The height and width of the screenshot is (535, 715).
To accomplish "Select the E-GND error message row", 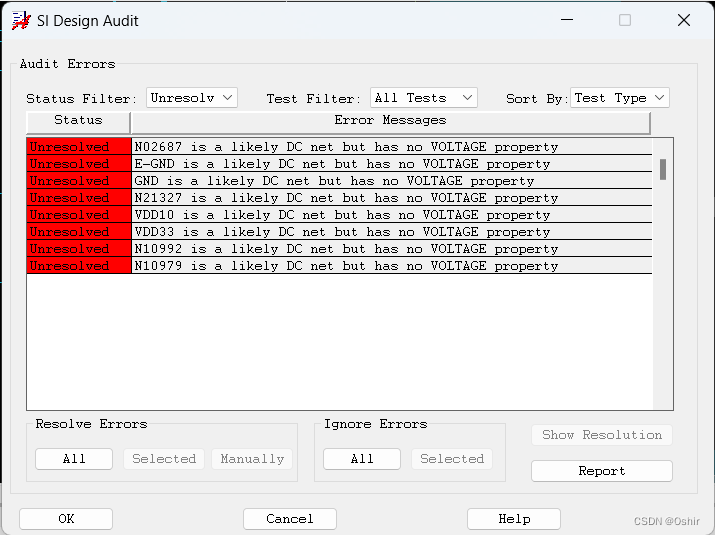I will pos(342,164).
